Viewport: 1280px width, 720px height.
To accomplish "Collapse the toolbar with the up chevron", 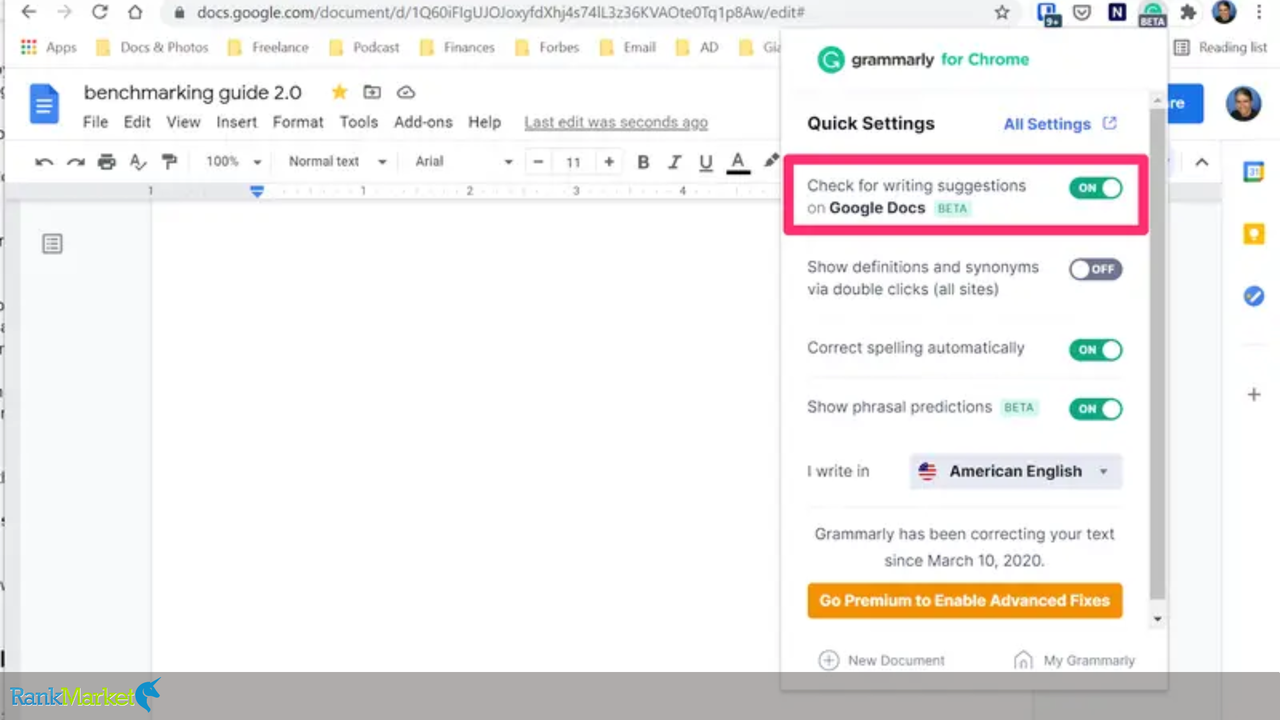I will [x=1202, y=162].
